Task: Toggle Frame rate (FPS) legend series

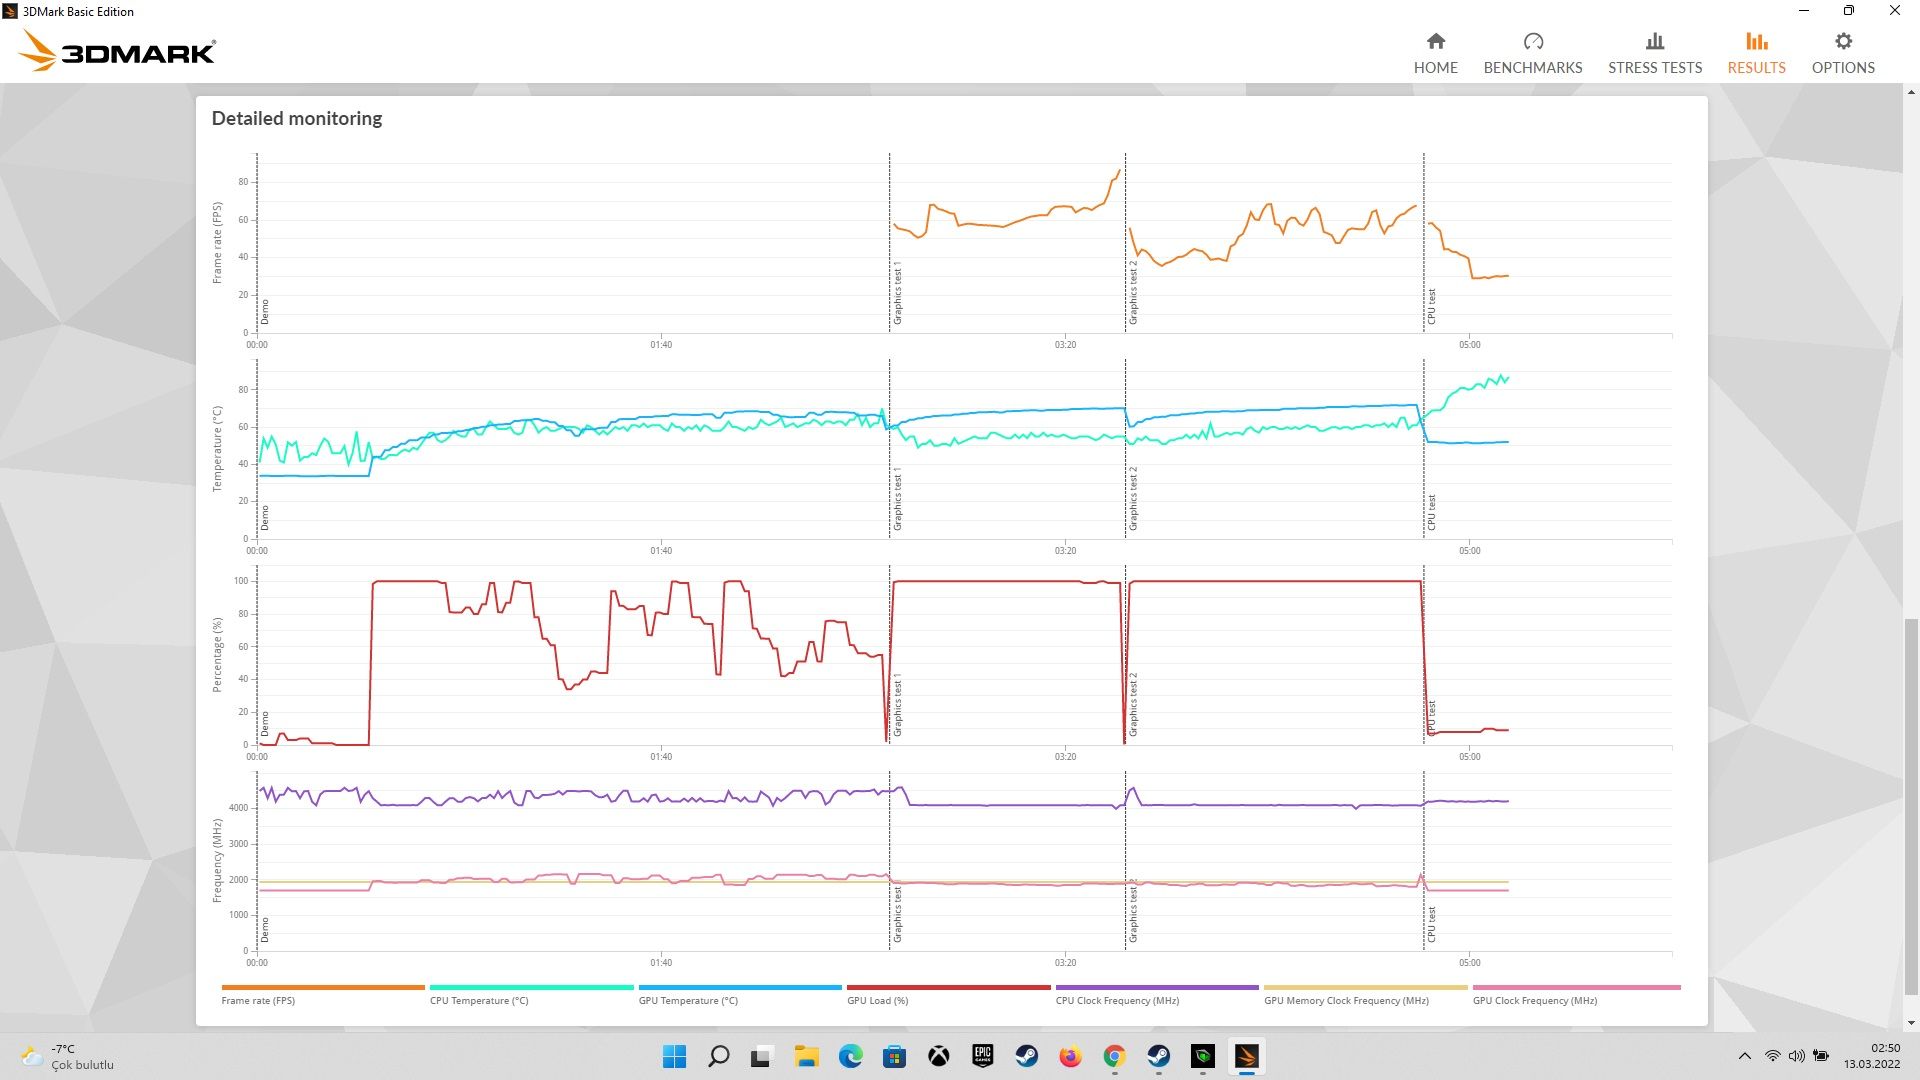Action: pyautogui.click(x=258, y=1000)
